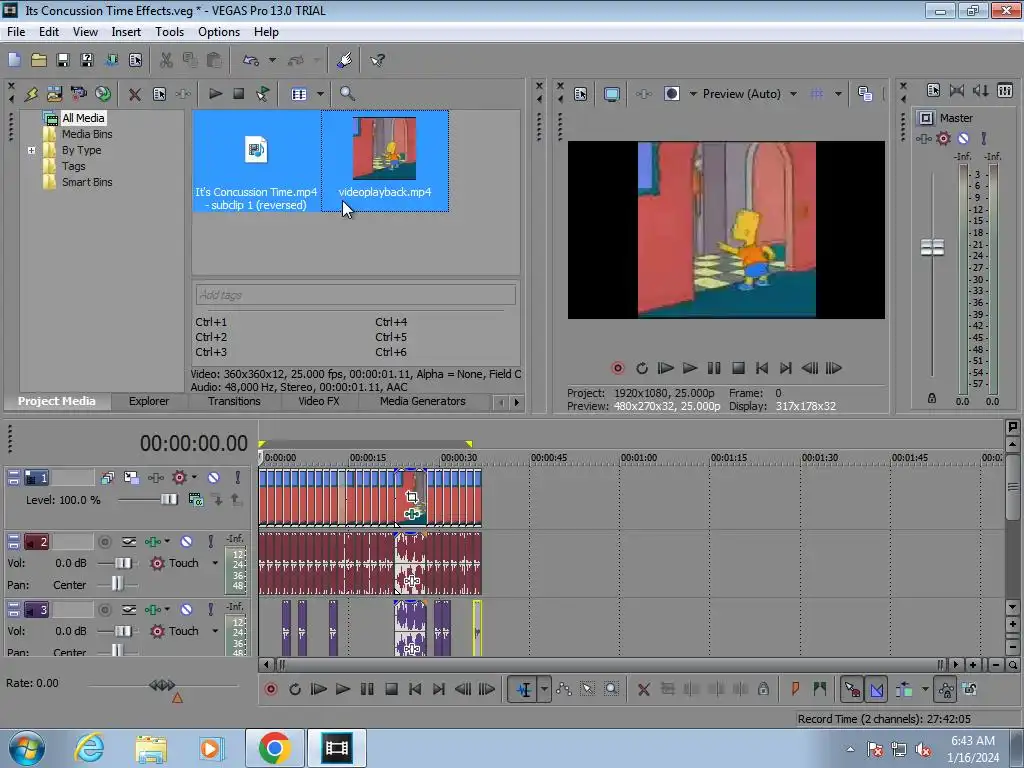
Task: Click Remove selected media X icon
Action: pos(135,94)
